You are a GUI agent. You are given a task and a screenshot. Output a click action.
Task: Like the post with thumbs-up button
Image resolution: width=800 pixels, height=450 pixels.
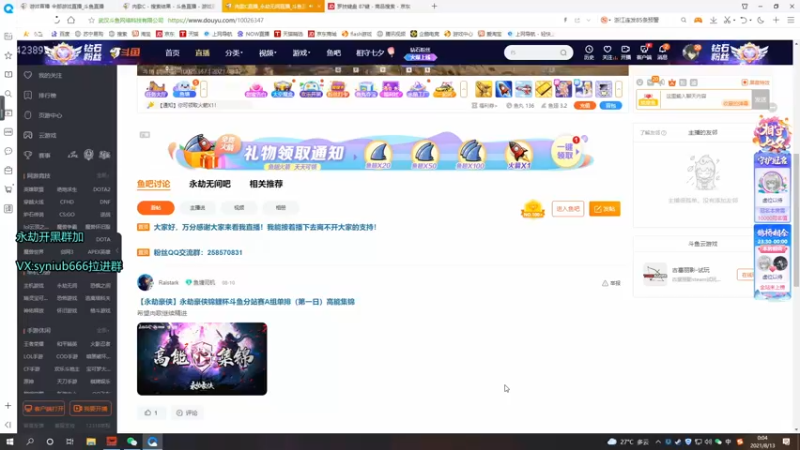point(151,413)
